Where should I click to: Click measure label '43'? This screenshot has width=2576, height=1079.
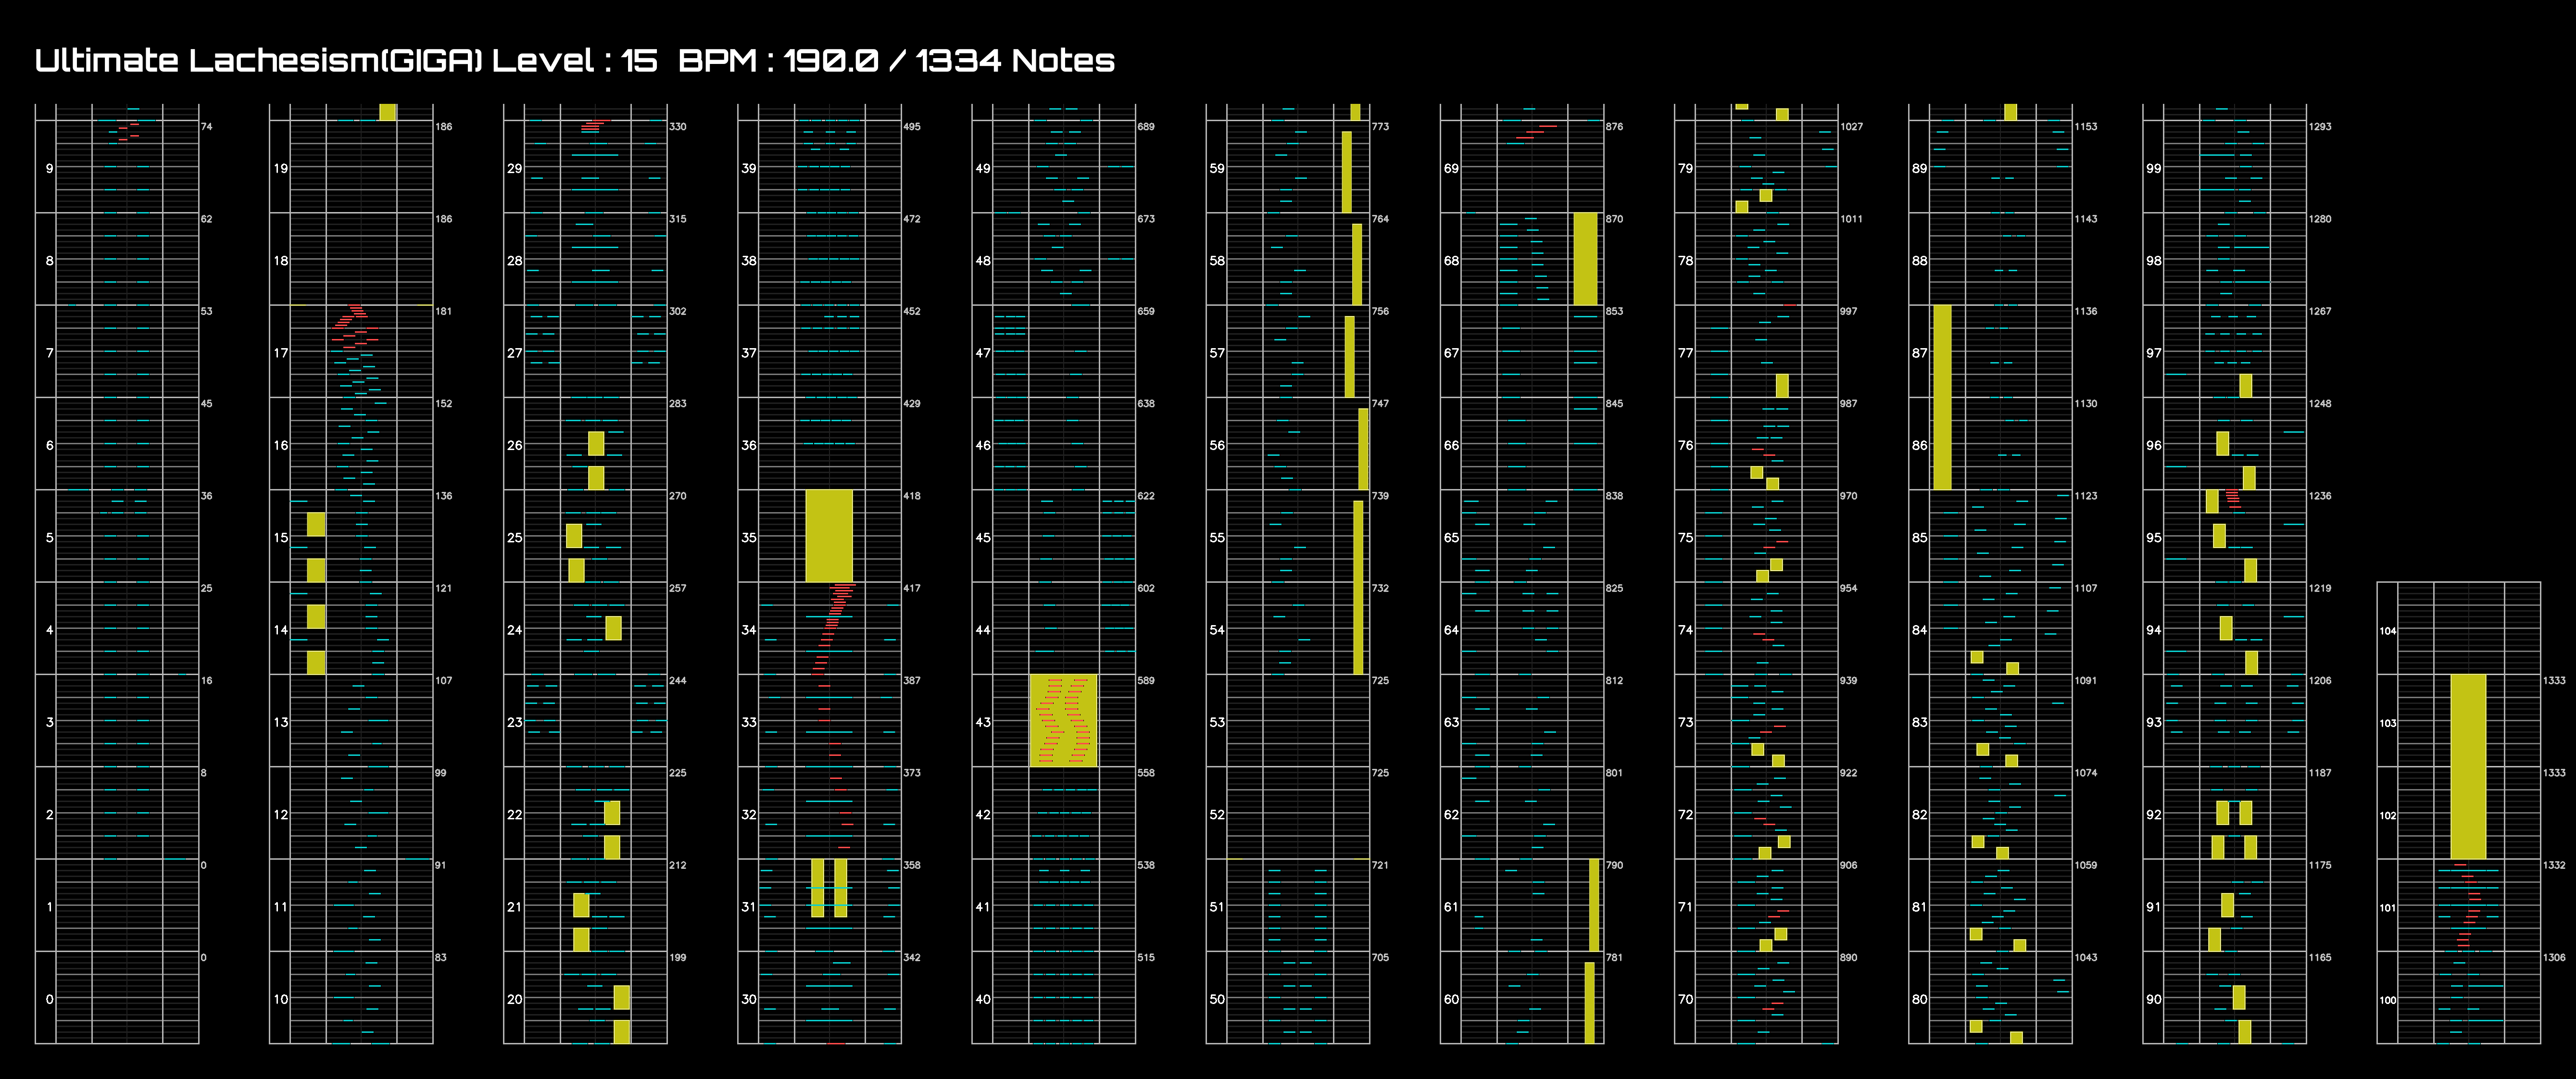(x=983, y=722)
